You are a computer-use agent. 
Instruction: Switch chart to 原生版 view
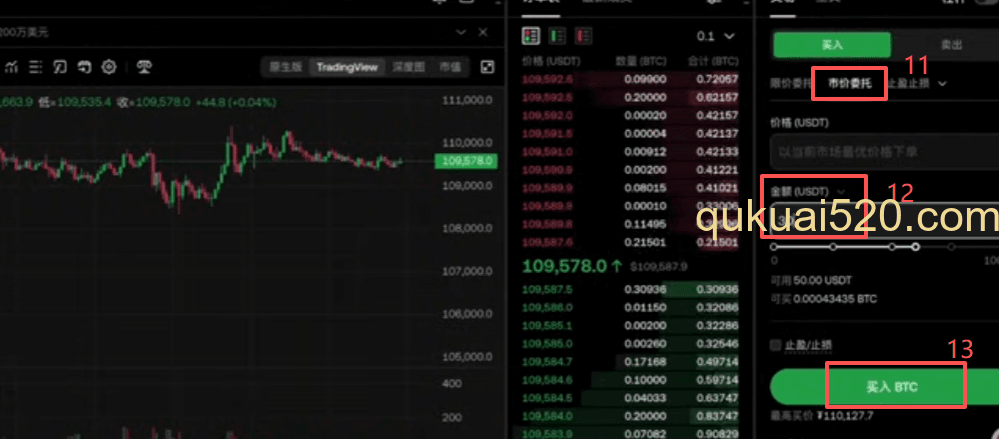coord(285,67)
